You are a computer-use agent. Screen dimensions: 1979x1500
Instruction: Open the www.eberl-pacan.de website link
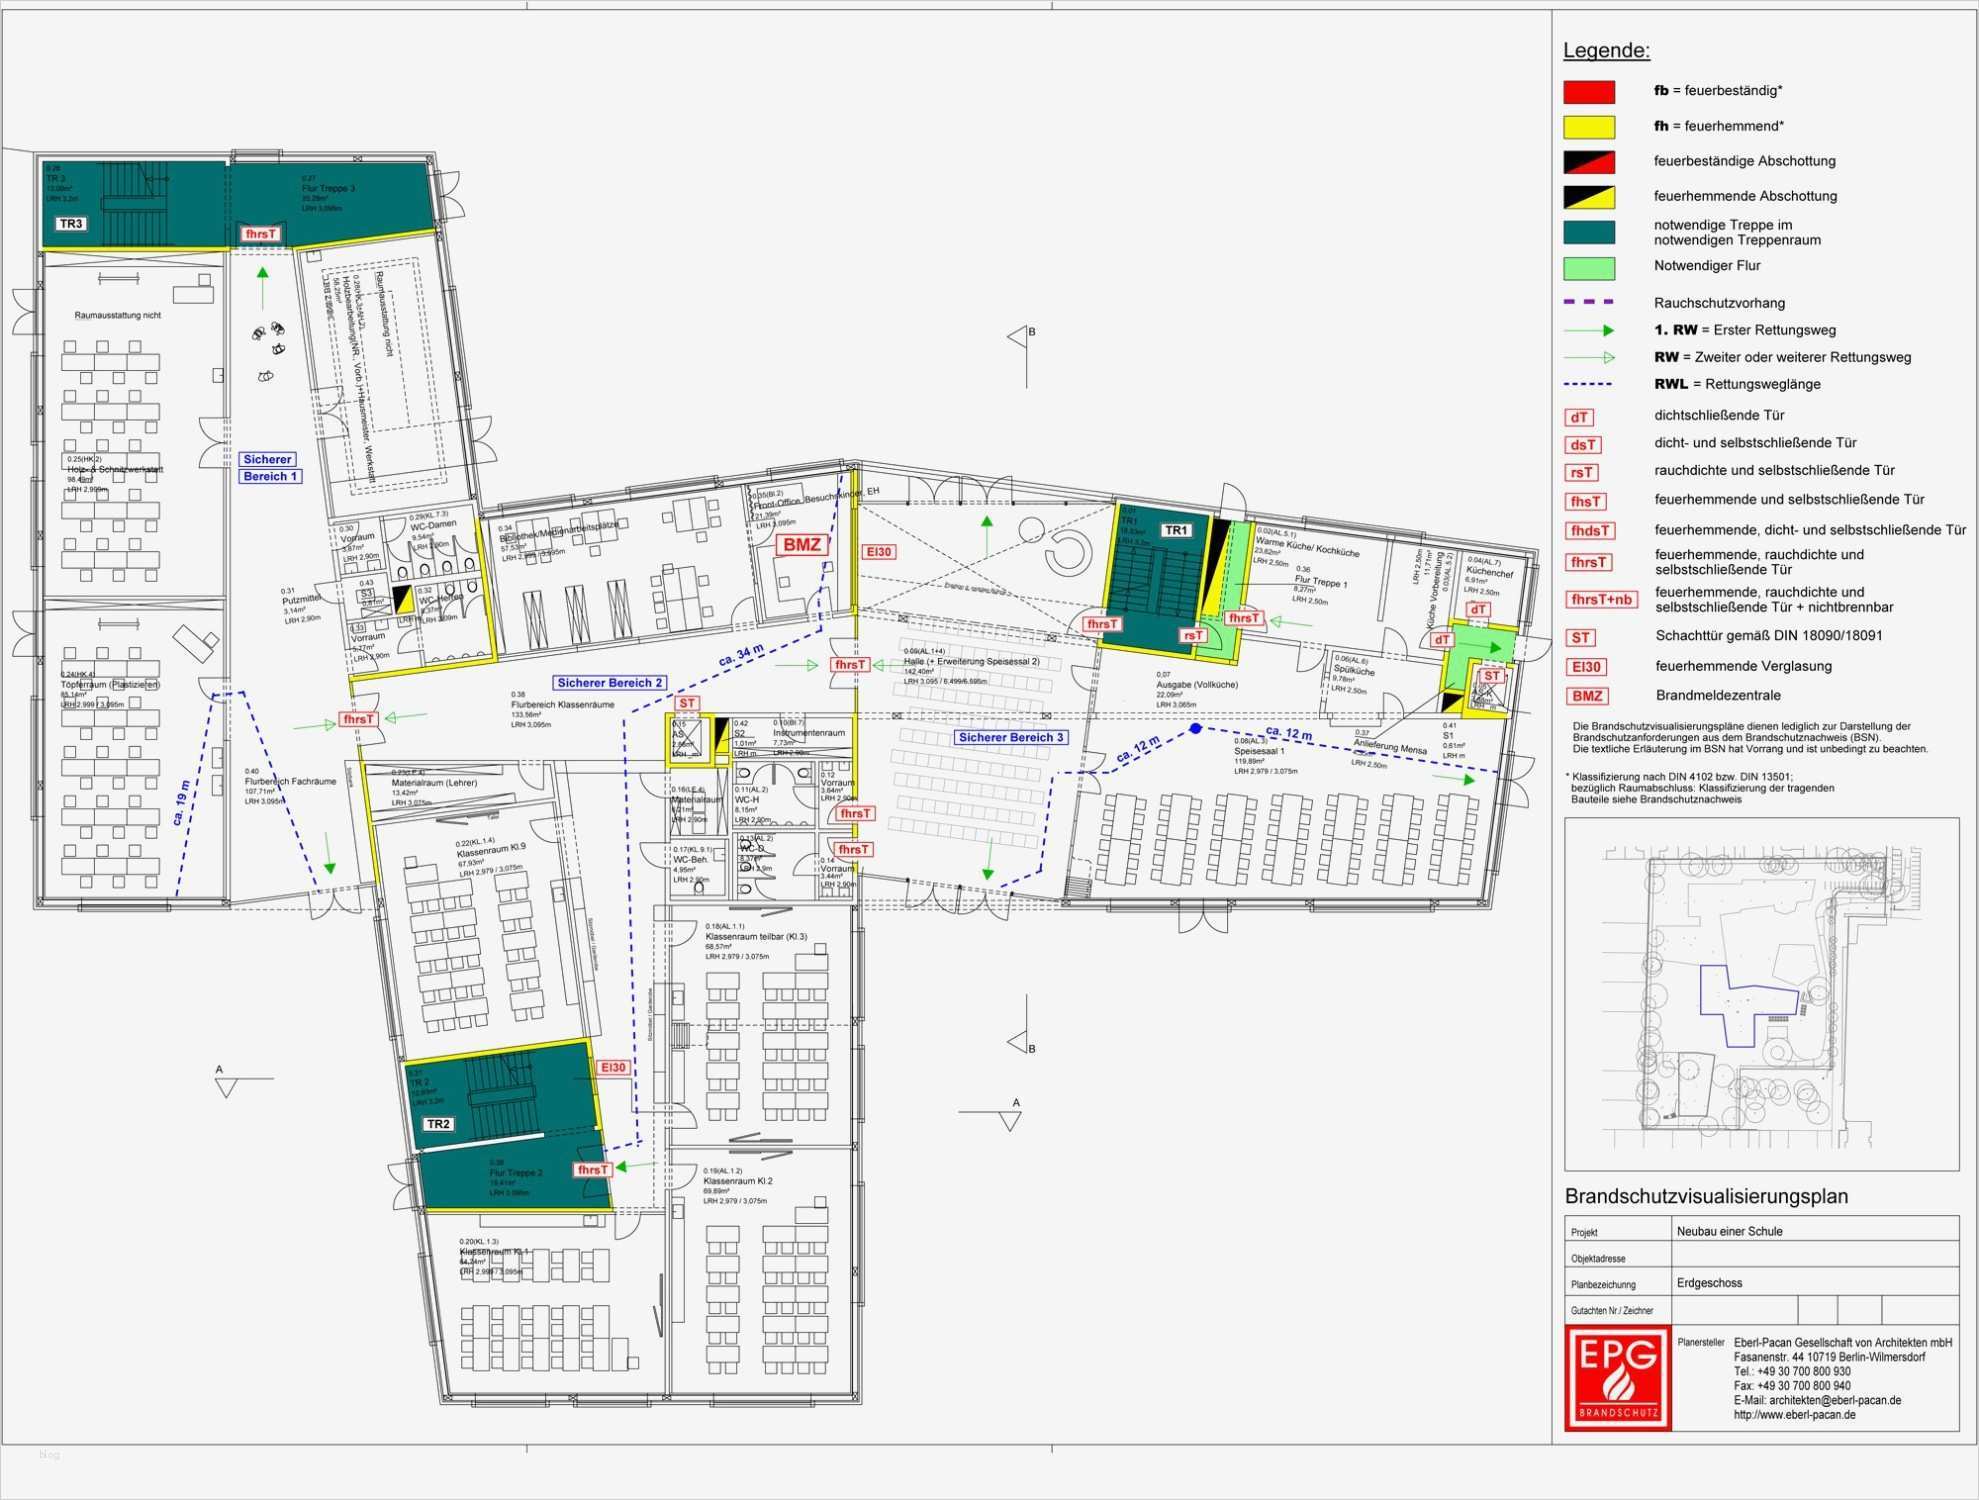pos(1794,1415)
